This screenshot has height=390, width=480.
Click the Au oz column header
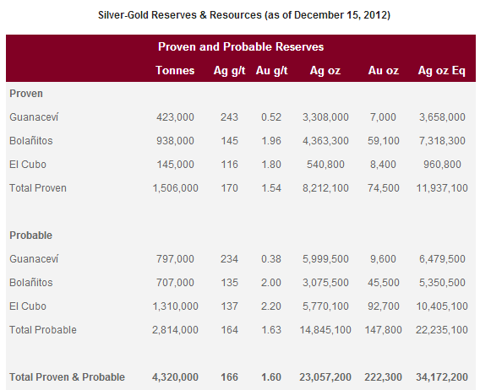[383, 70]
